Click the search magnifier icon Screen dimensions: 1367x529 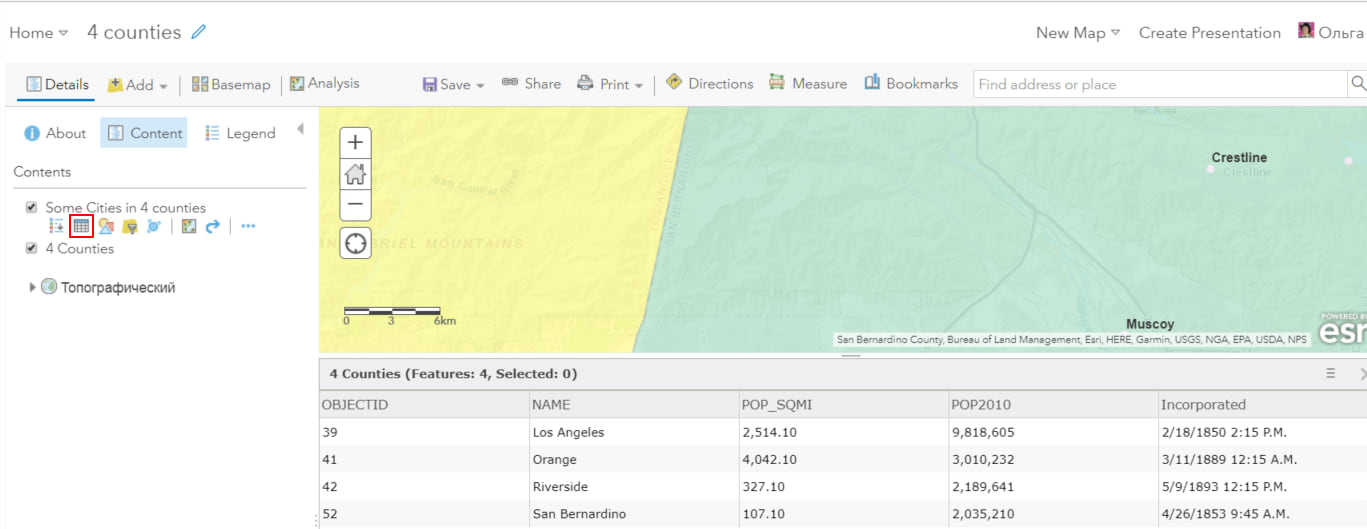click(1358, 84)
